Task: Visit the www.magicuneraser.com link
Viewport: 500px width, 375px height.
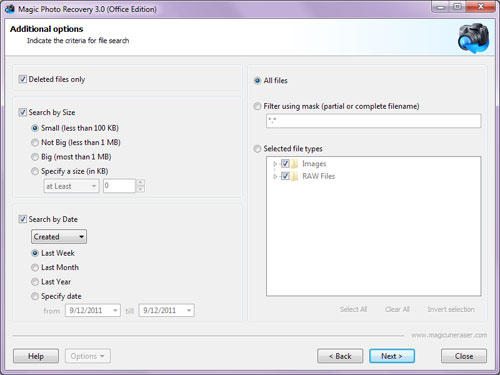Action: click(x=449, y=335)
